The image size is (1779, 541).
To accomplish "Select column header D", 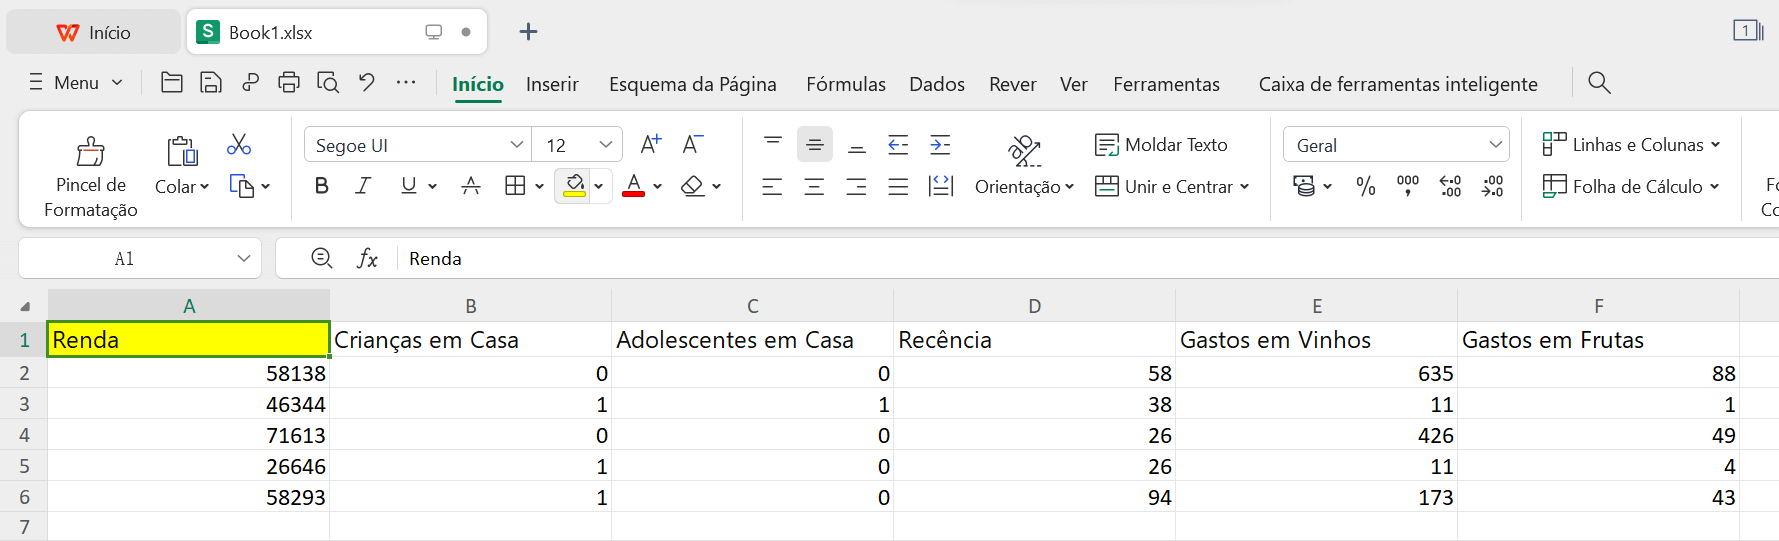I will click(1034, 306).
